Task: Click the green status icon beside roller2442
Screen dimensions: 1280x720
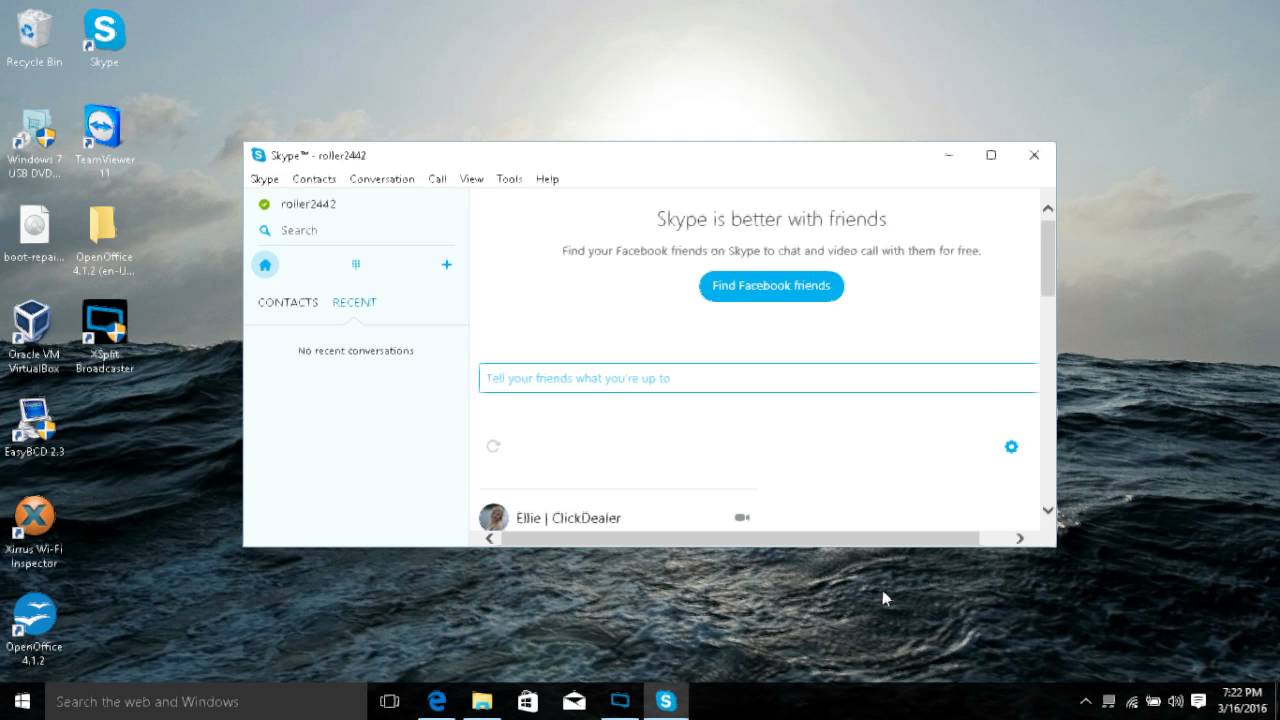Action: pyautogui.click(x=264, y=204)
